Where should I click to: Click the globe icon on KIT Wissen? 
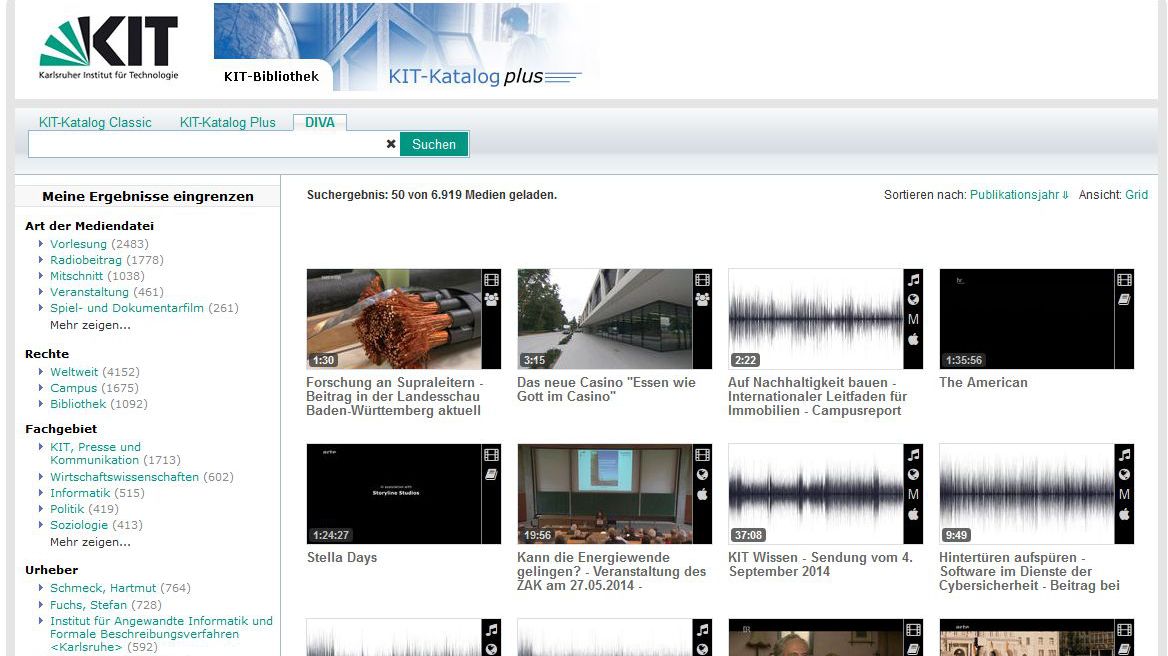pos(913,474)
